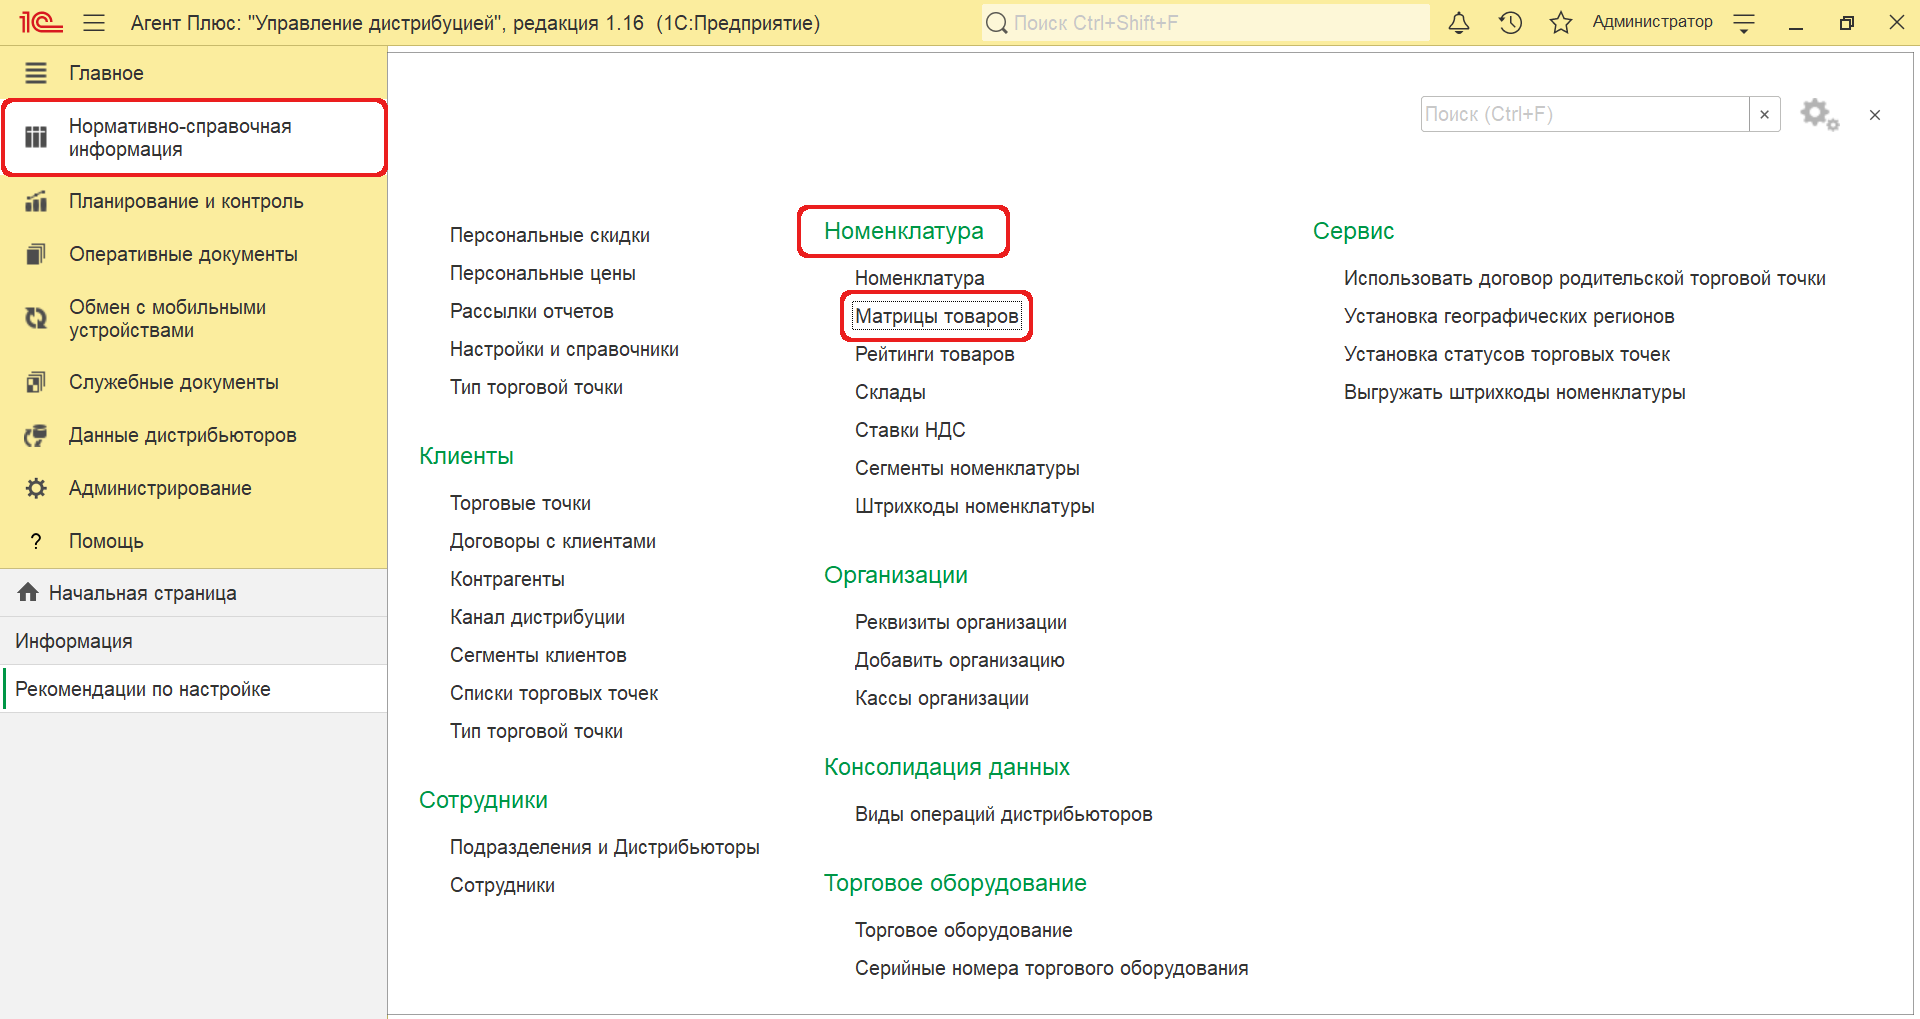Open the Главное section

point(106,73)
